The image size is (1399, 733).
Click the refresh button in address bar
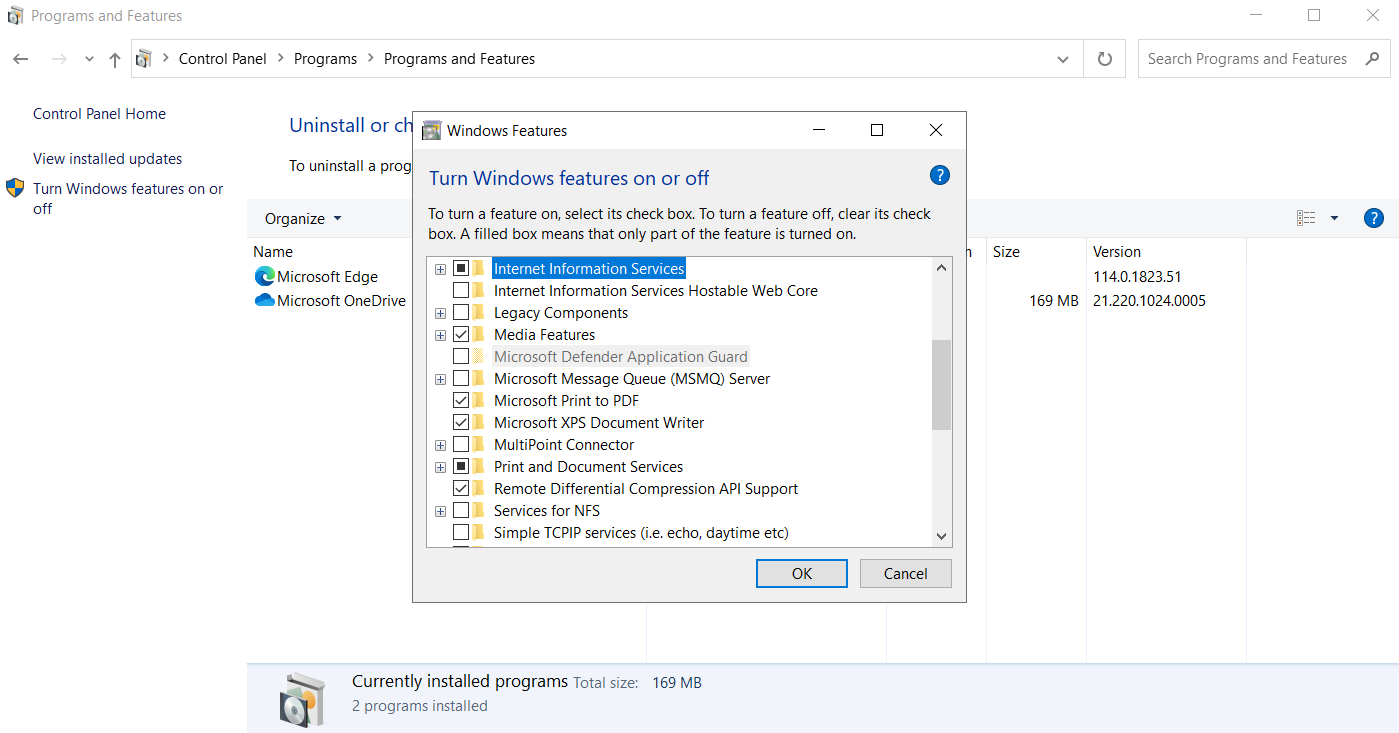(1104, 59)
